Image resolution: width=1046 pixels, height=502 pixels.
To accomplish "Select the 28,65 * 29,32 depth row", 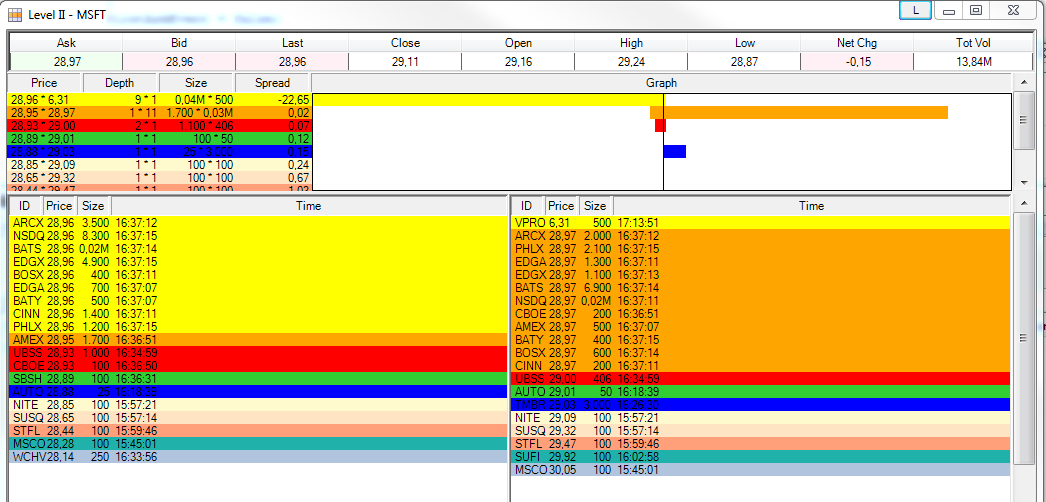I will tap(159, 178).
